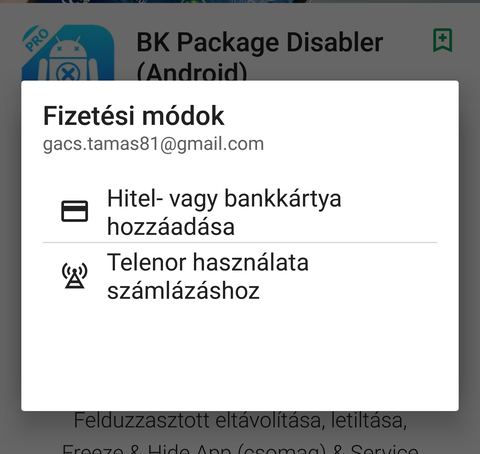Select the credit card icon
Screen dimensions: 480x454
pyautogui.click(x=75, y=211)
